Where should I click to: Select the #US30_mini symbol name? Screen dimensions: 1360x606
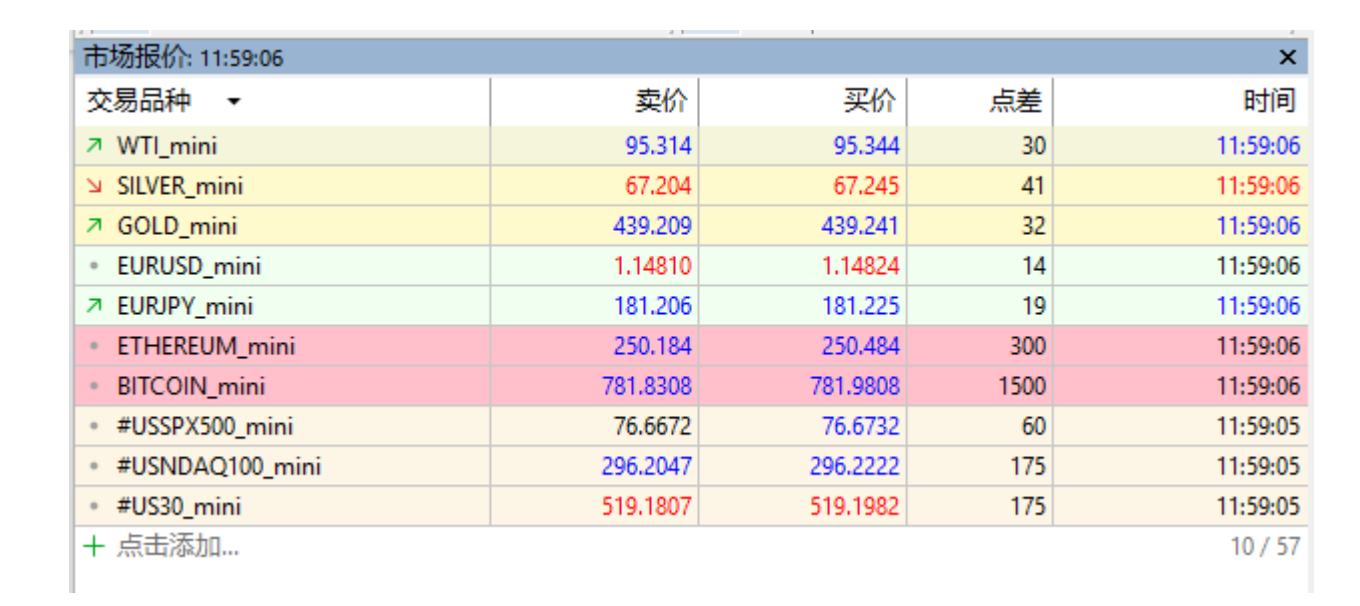[x=179, y=506]
